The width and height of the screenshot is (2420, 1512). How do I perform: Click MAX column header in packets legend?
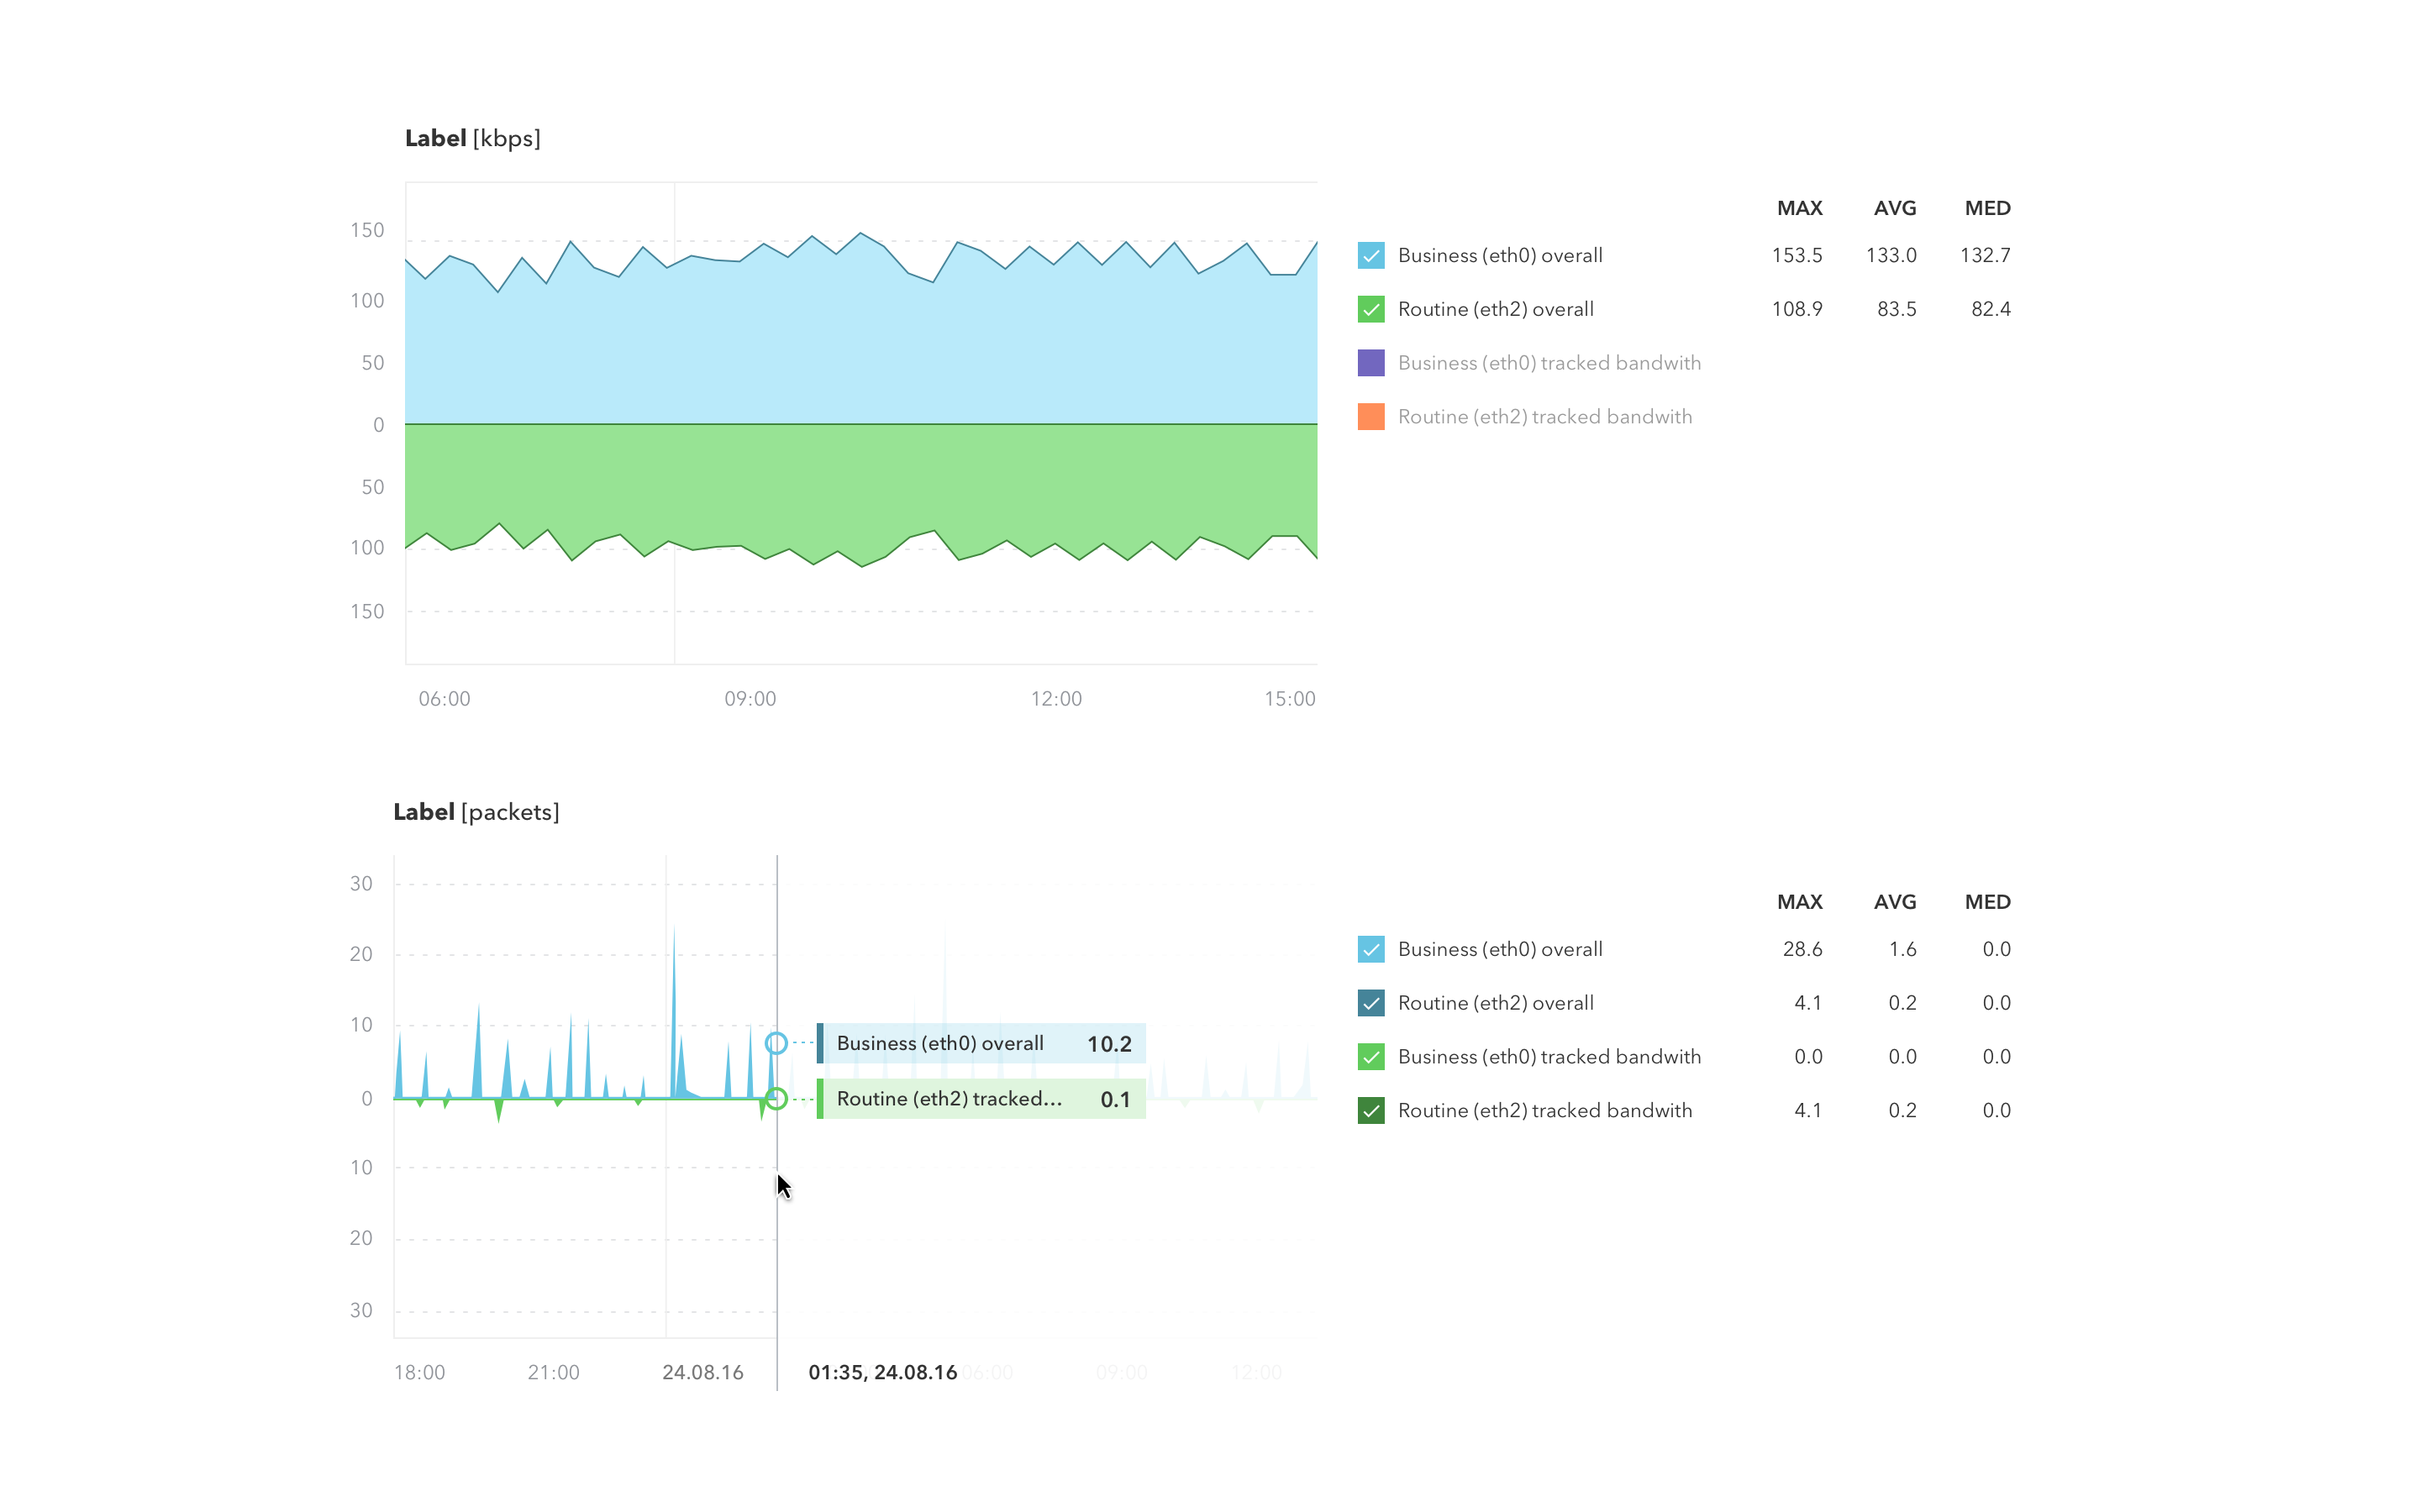(x=1799, y=902)
